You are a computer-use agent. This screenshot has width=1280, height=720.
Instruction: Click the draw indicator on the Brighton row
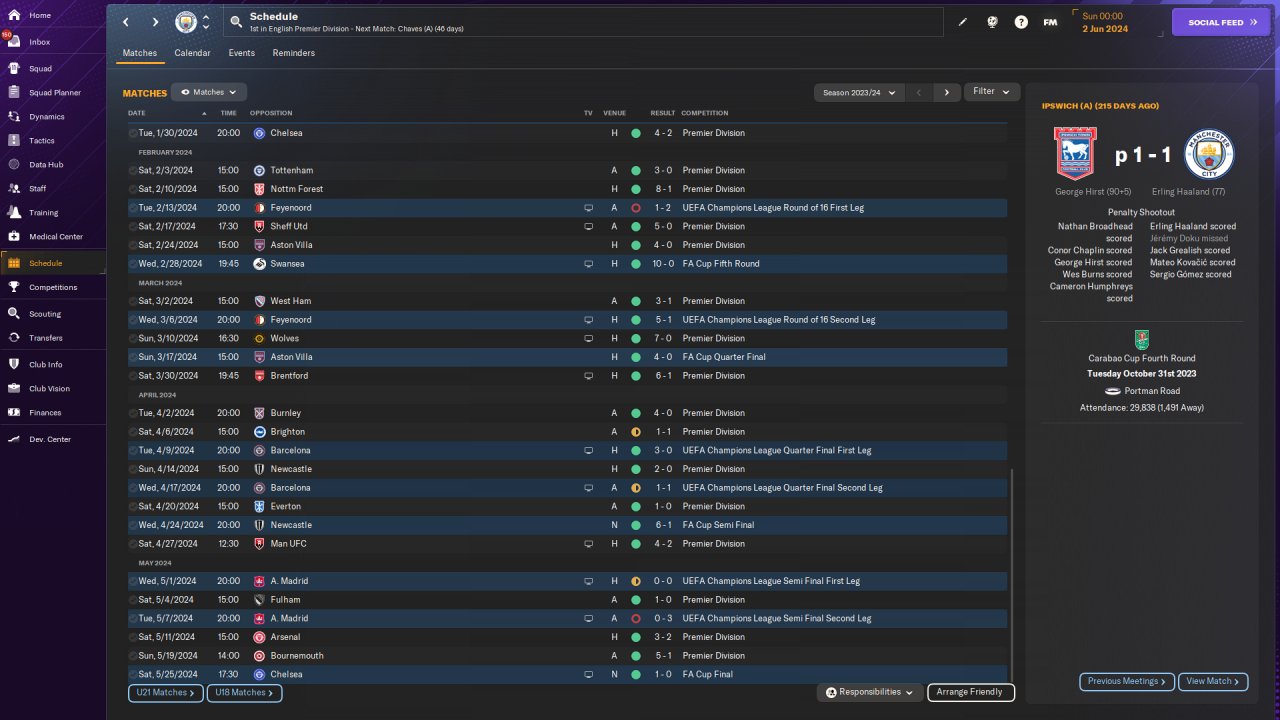click(635, 432)
